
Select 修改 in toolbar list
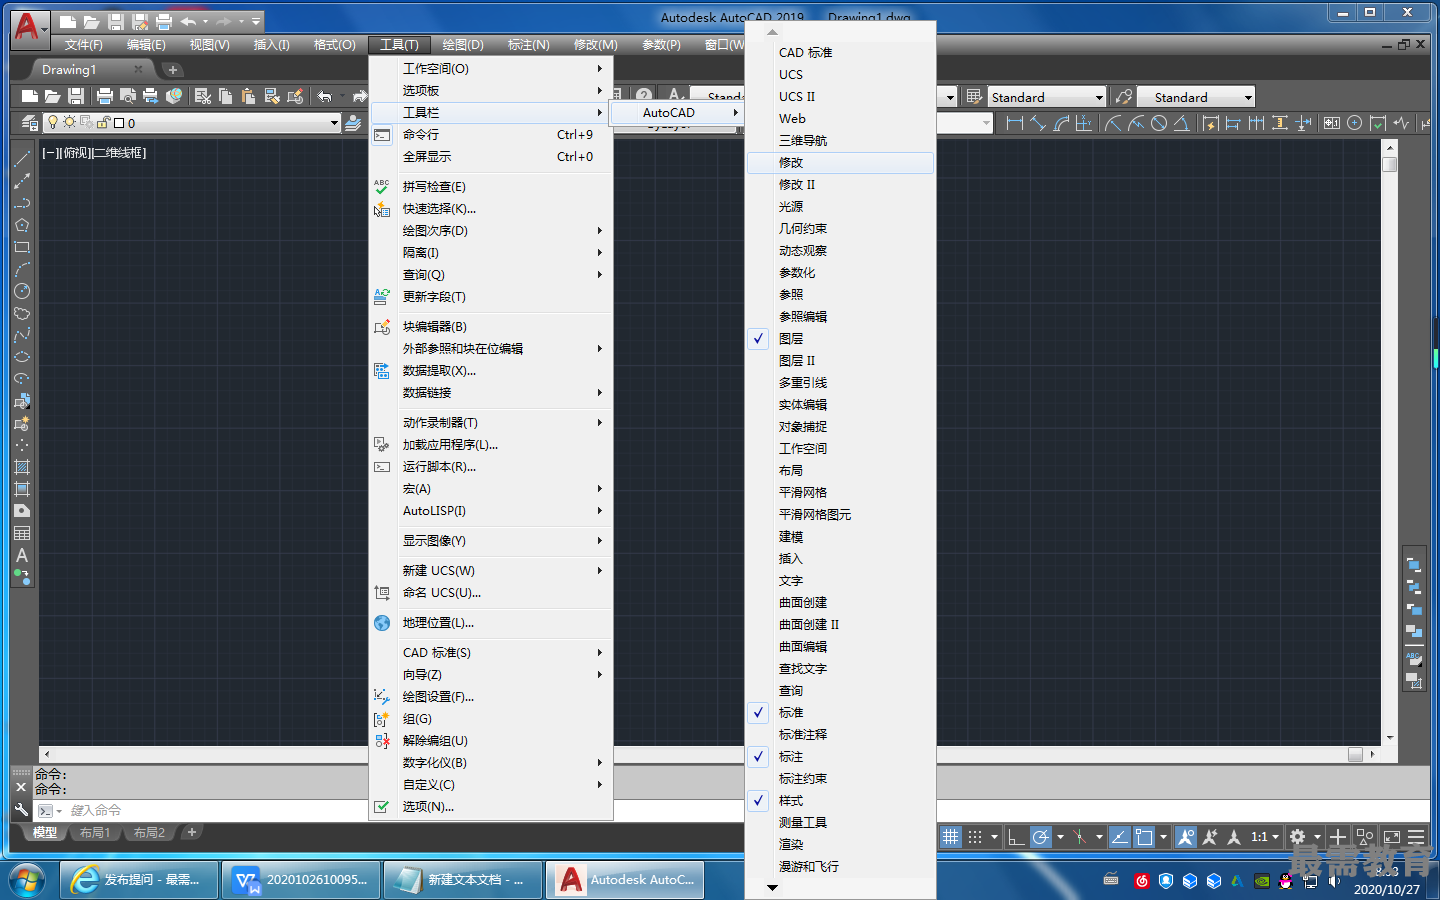tap(840, 163)
